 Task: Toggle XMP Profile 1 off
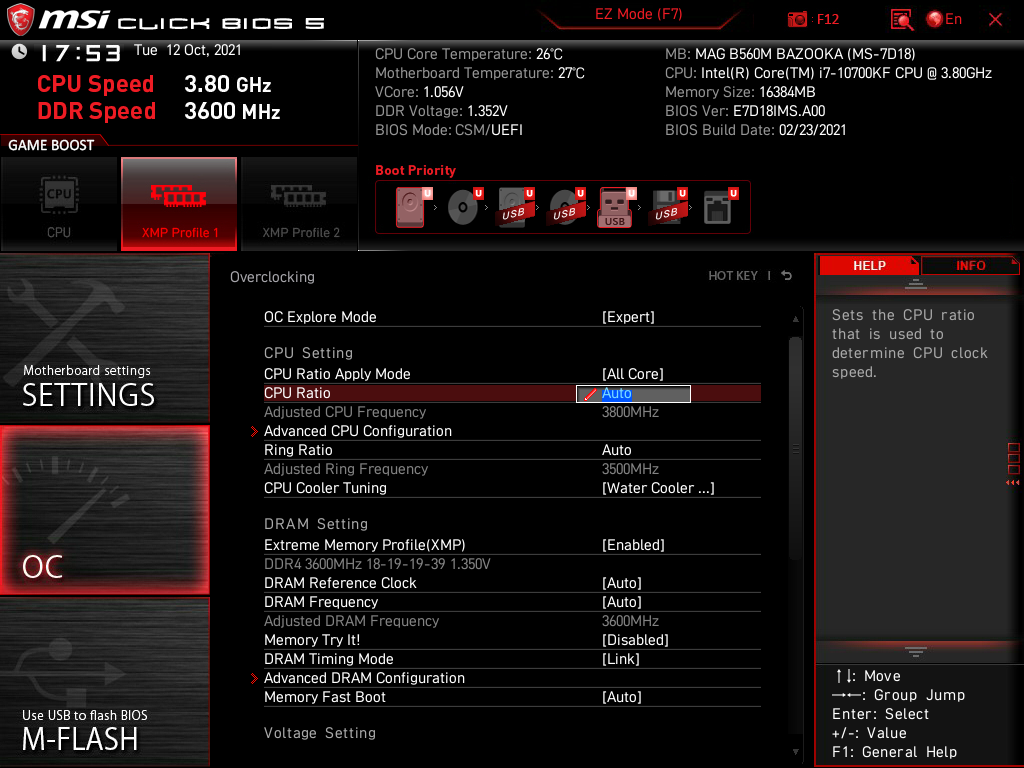[179, 204]
